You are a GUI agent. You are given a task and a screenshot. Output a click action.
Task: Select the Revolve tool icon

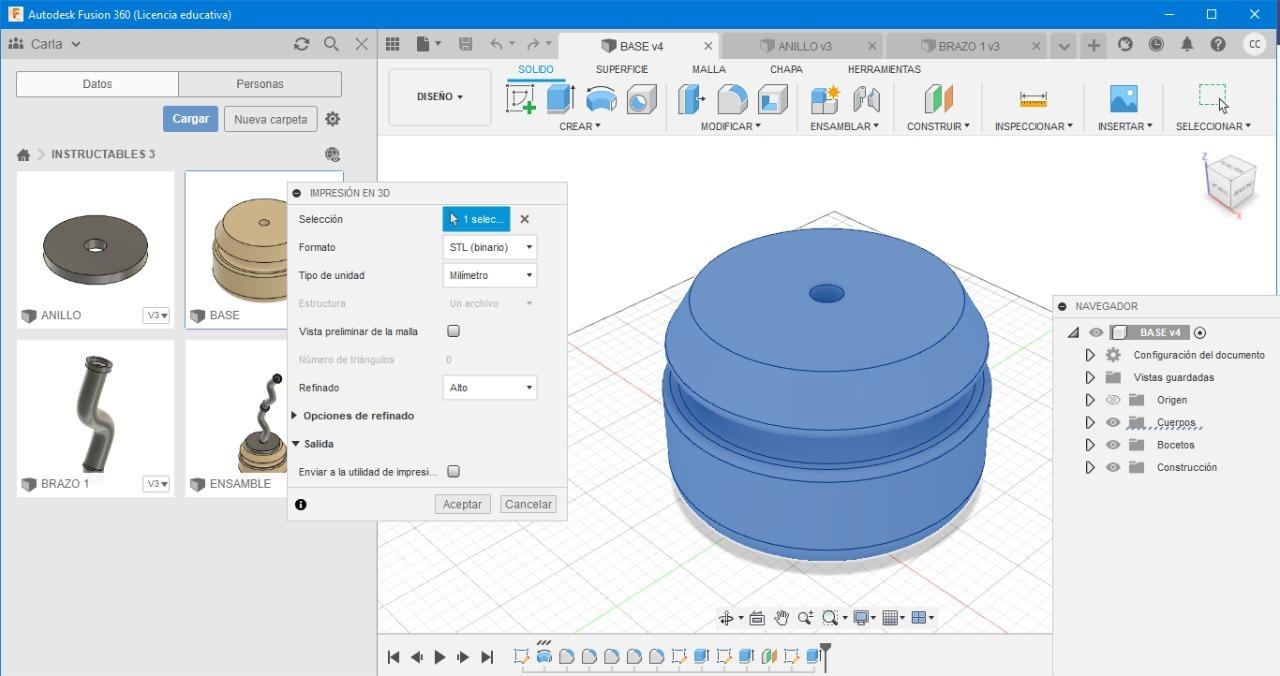(x=601, y=98)
